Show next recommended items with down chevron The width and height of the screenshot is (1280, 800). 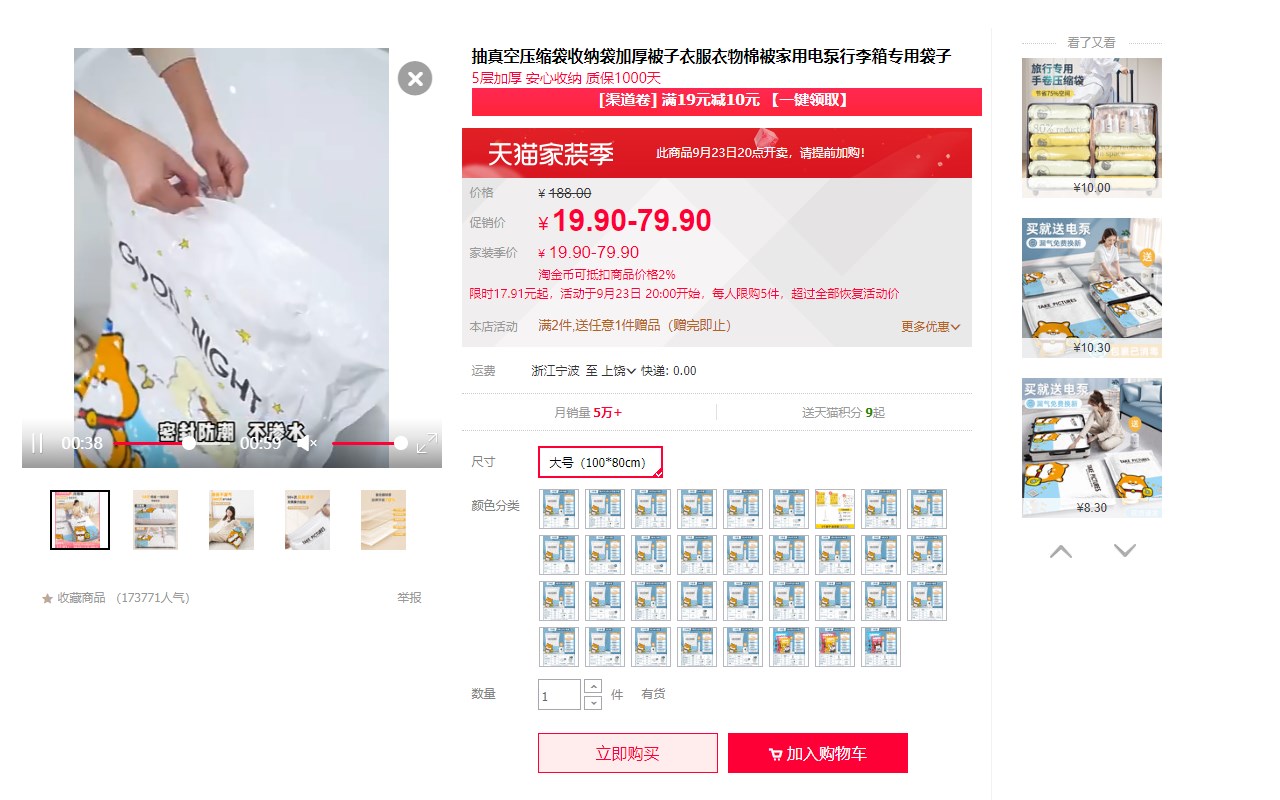1125,551
